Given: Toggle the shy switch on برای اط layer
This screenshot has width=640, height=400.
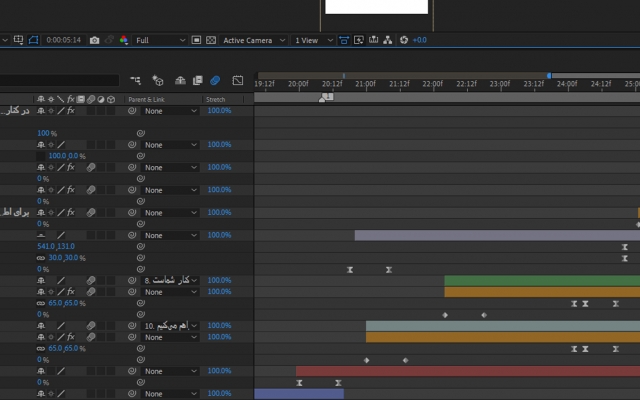Looking at the screenshot, I should pos(41,212).
